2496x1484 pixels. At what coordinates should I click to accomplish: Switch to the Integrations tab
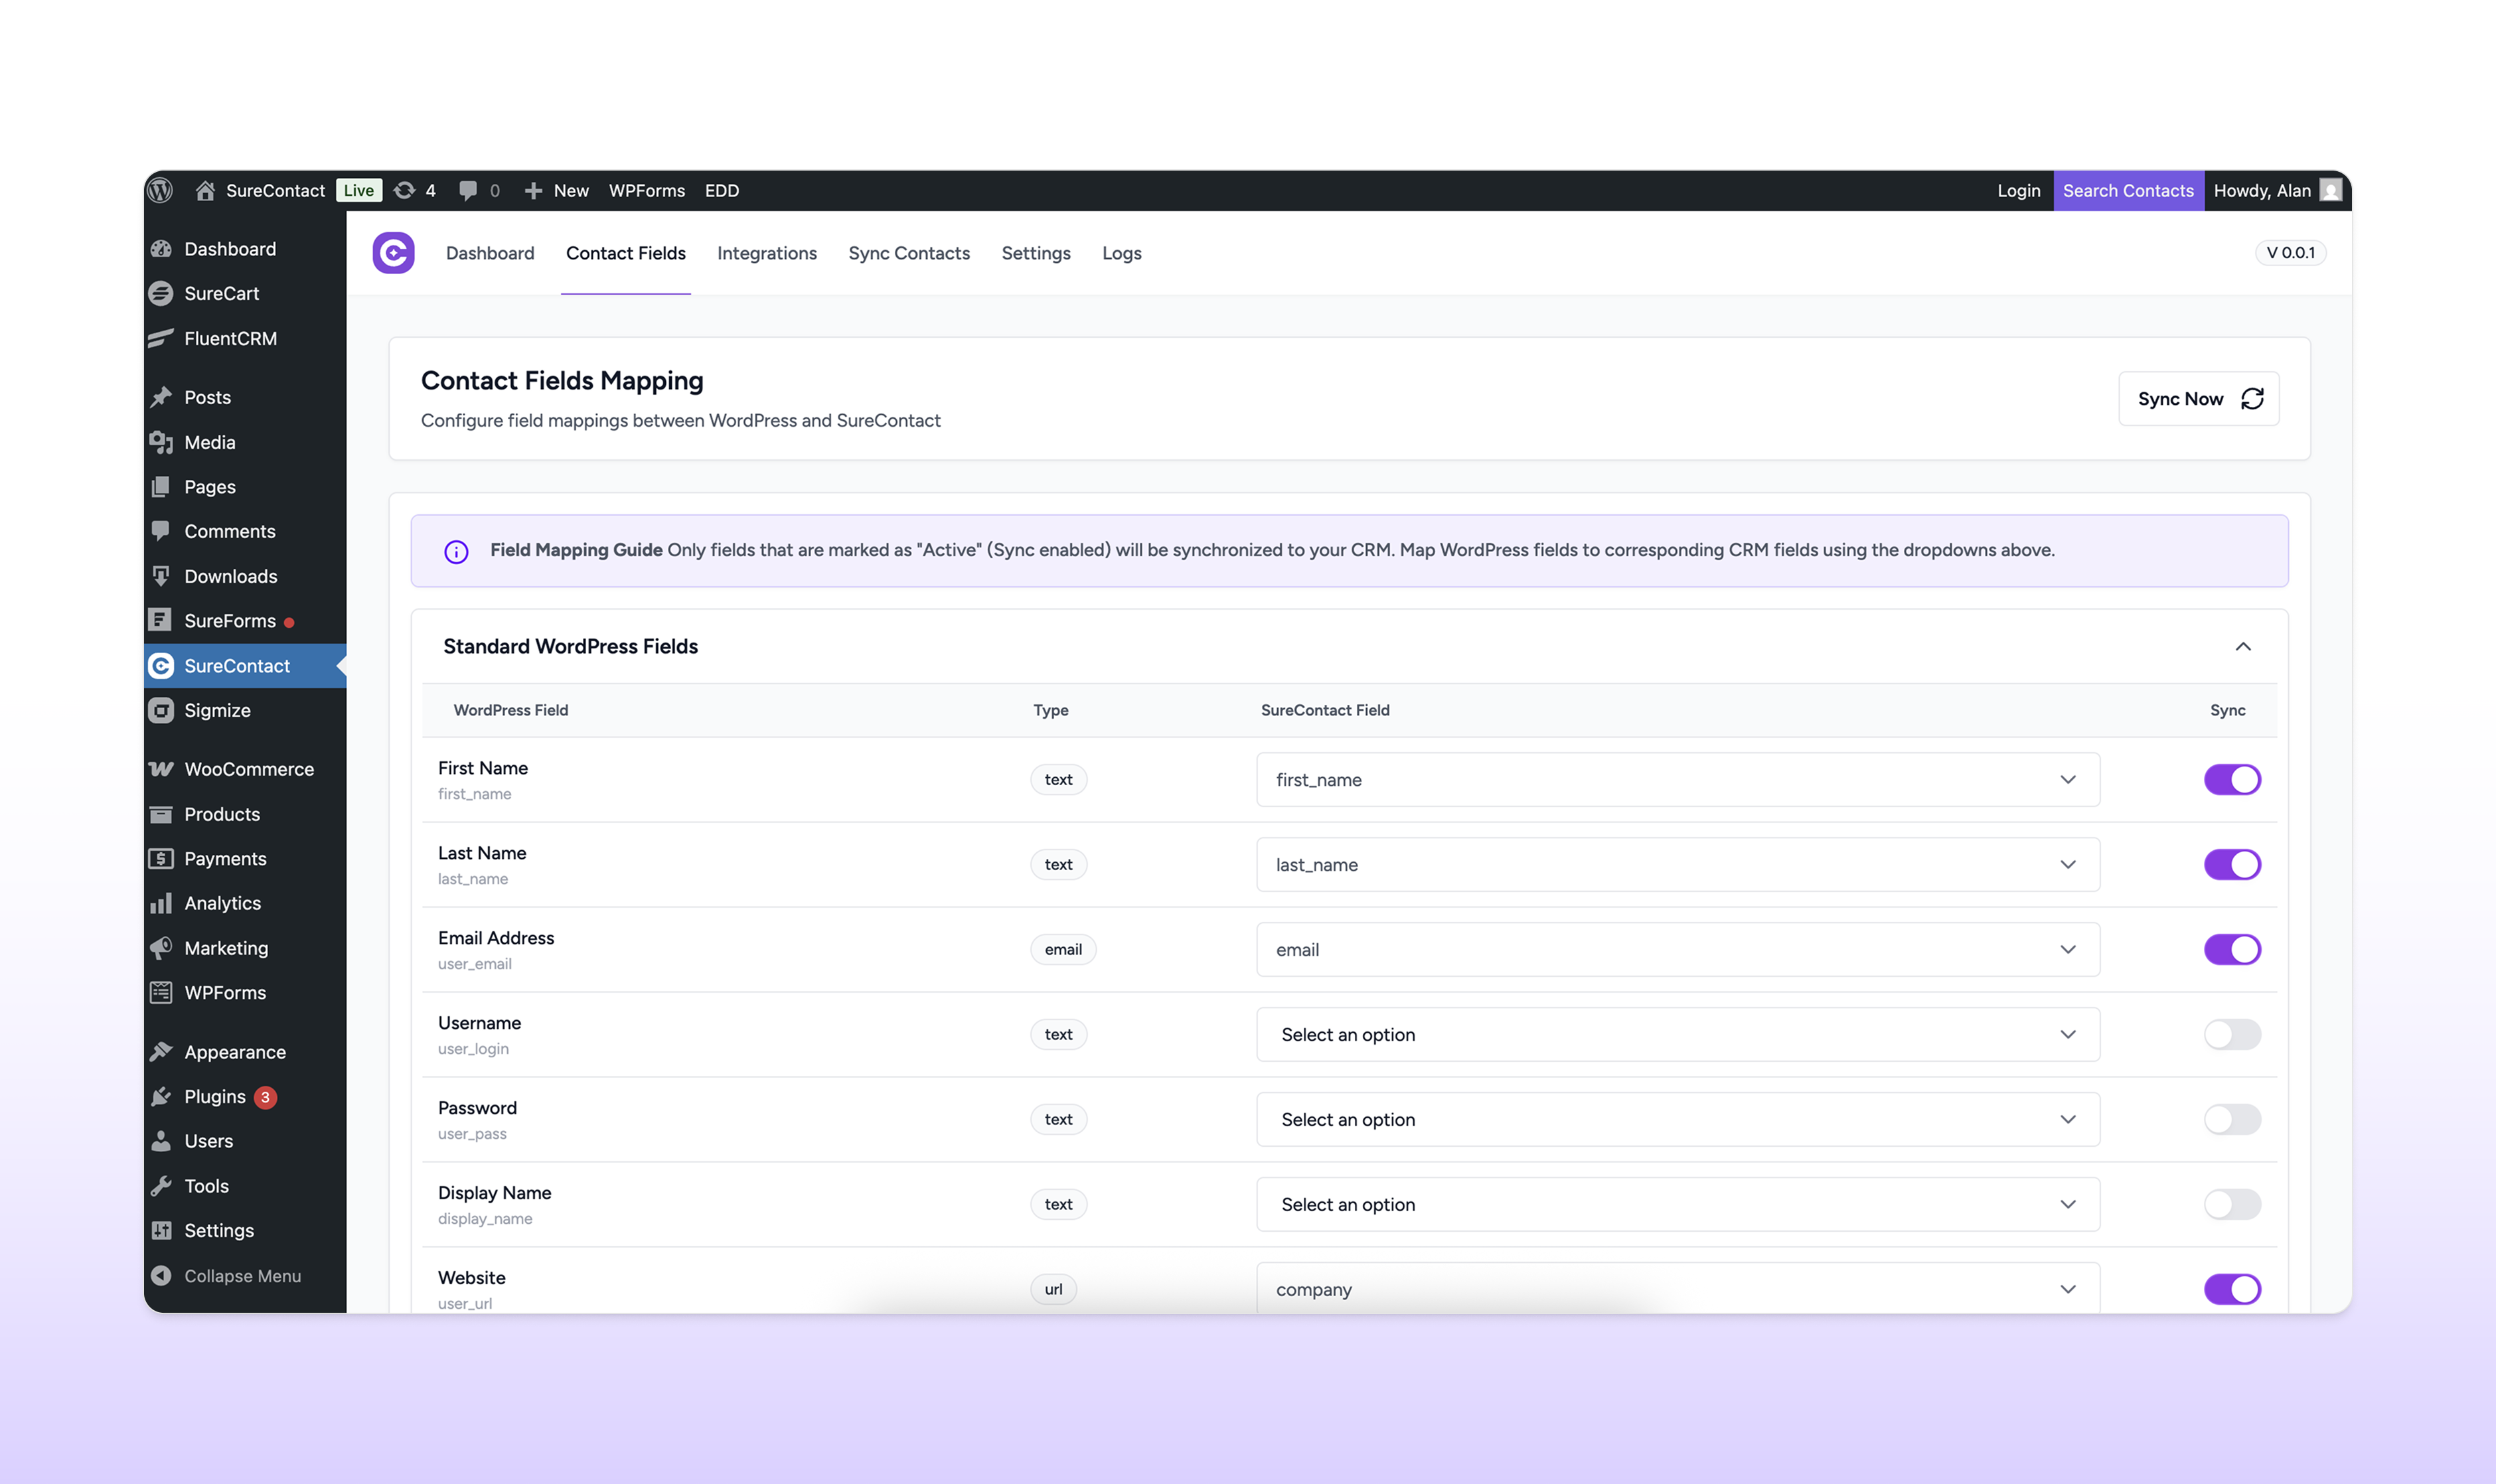tap(766, 253)
